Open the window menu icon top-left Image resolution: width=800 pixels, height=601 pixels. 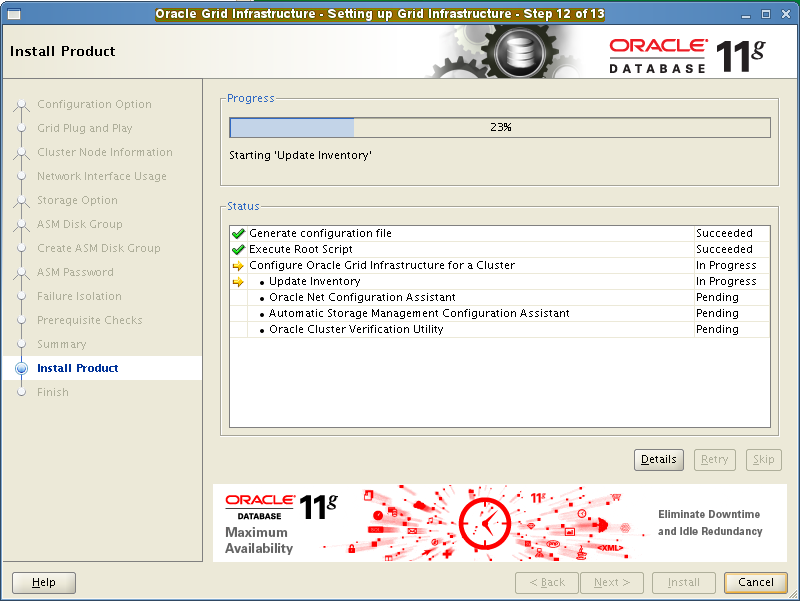12,13
